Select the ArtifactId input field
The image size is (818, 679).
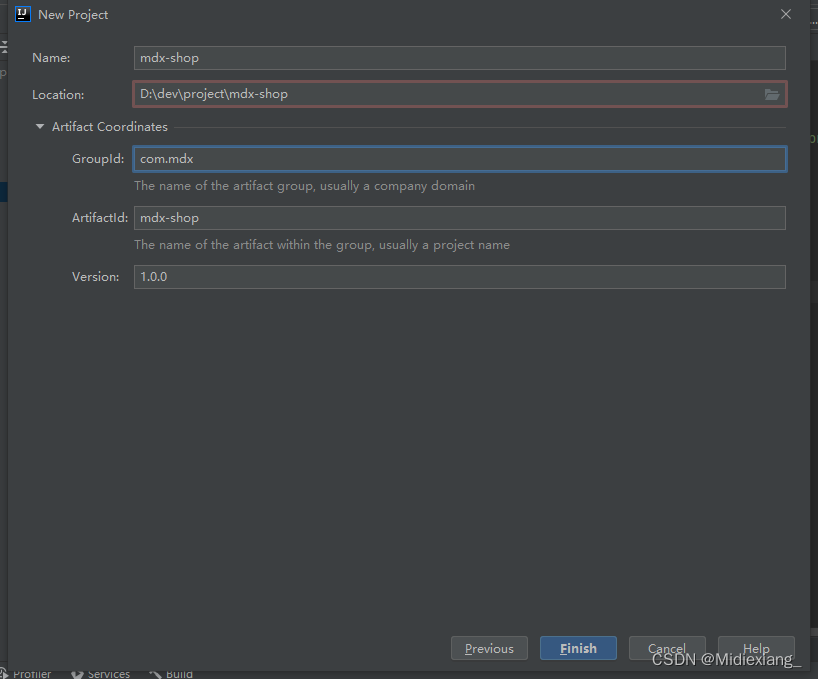pos(459,218)
